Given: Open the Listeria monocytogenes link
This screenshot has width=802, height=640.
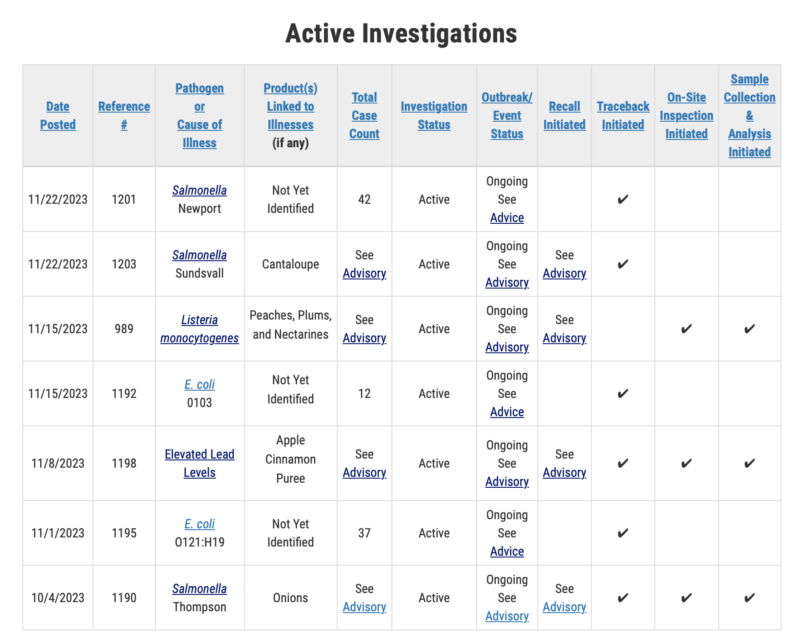Looking at the screenshot, I should [199, 329].
